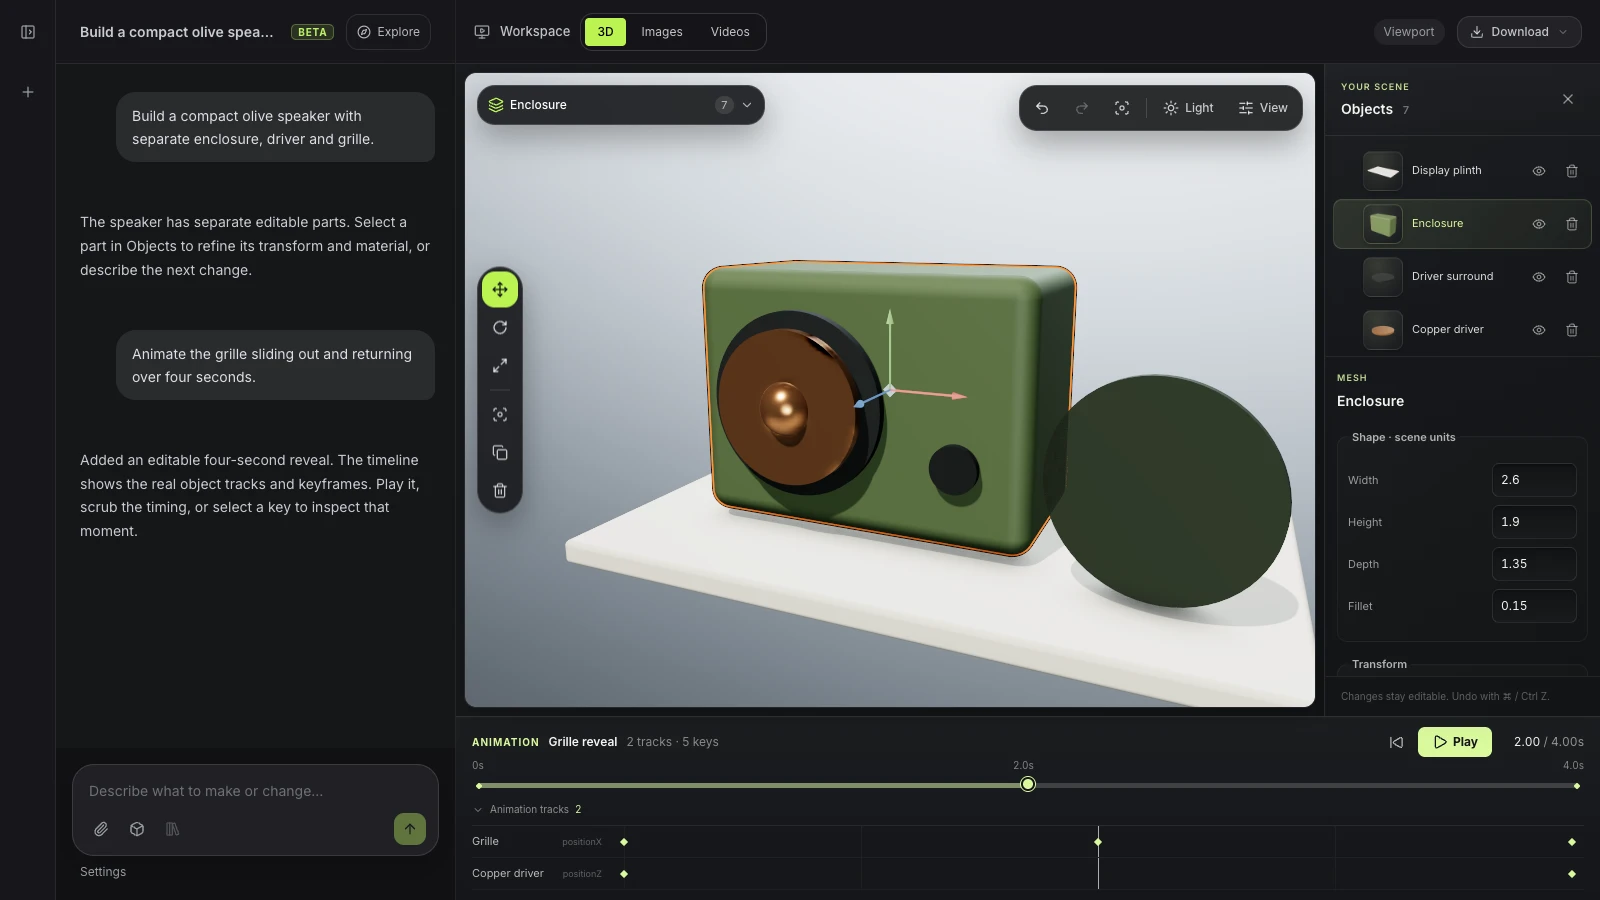Click the 3D cube icon in prompt box
The width and height of the screenshot is (1600, 900).
point(137,829)
